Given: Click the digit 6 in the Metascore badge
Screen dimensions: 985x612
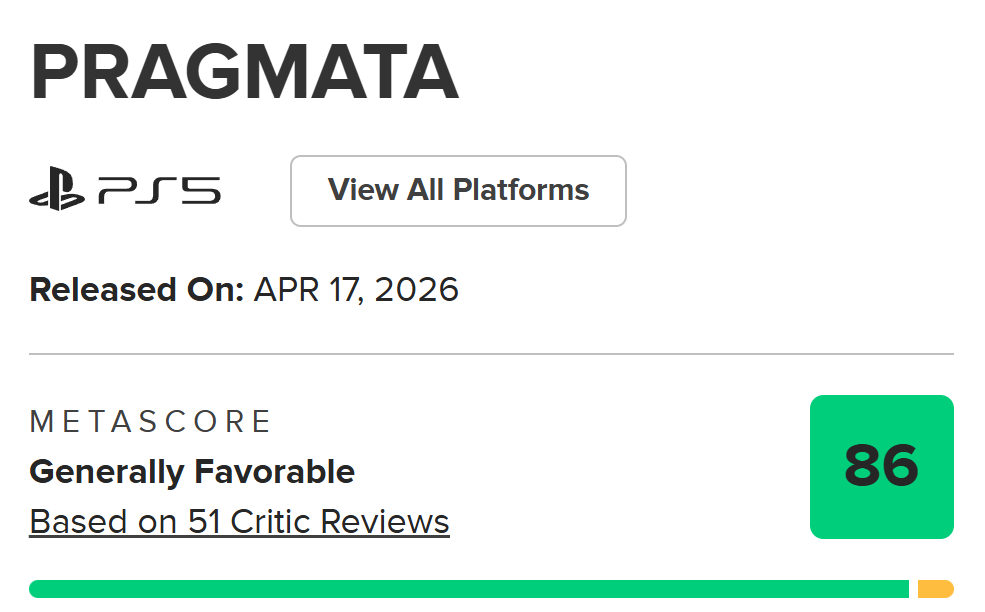Looking at the screenshot, I should pos(900,466).
